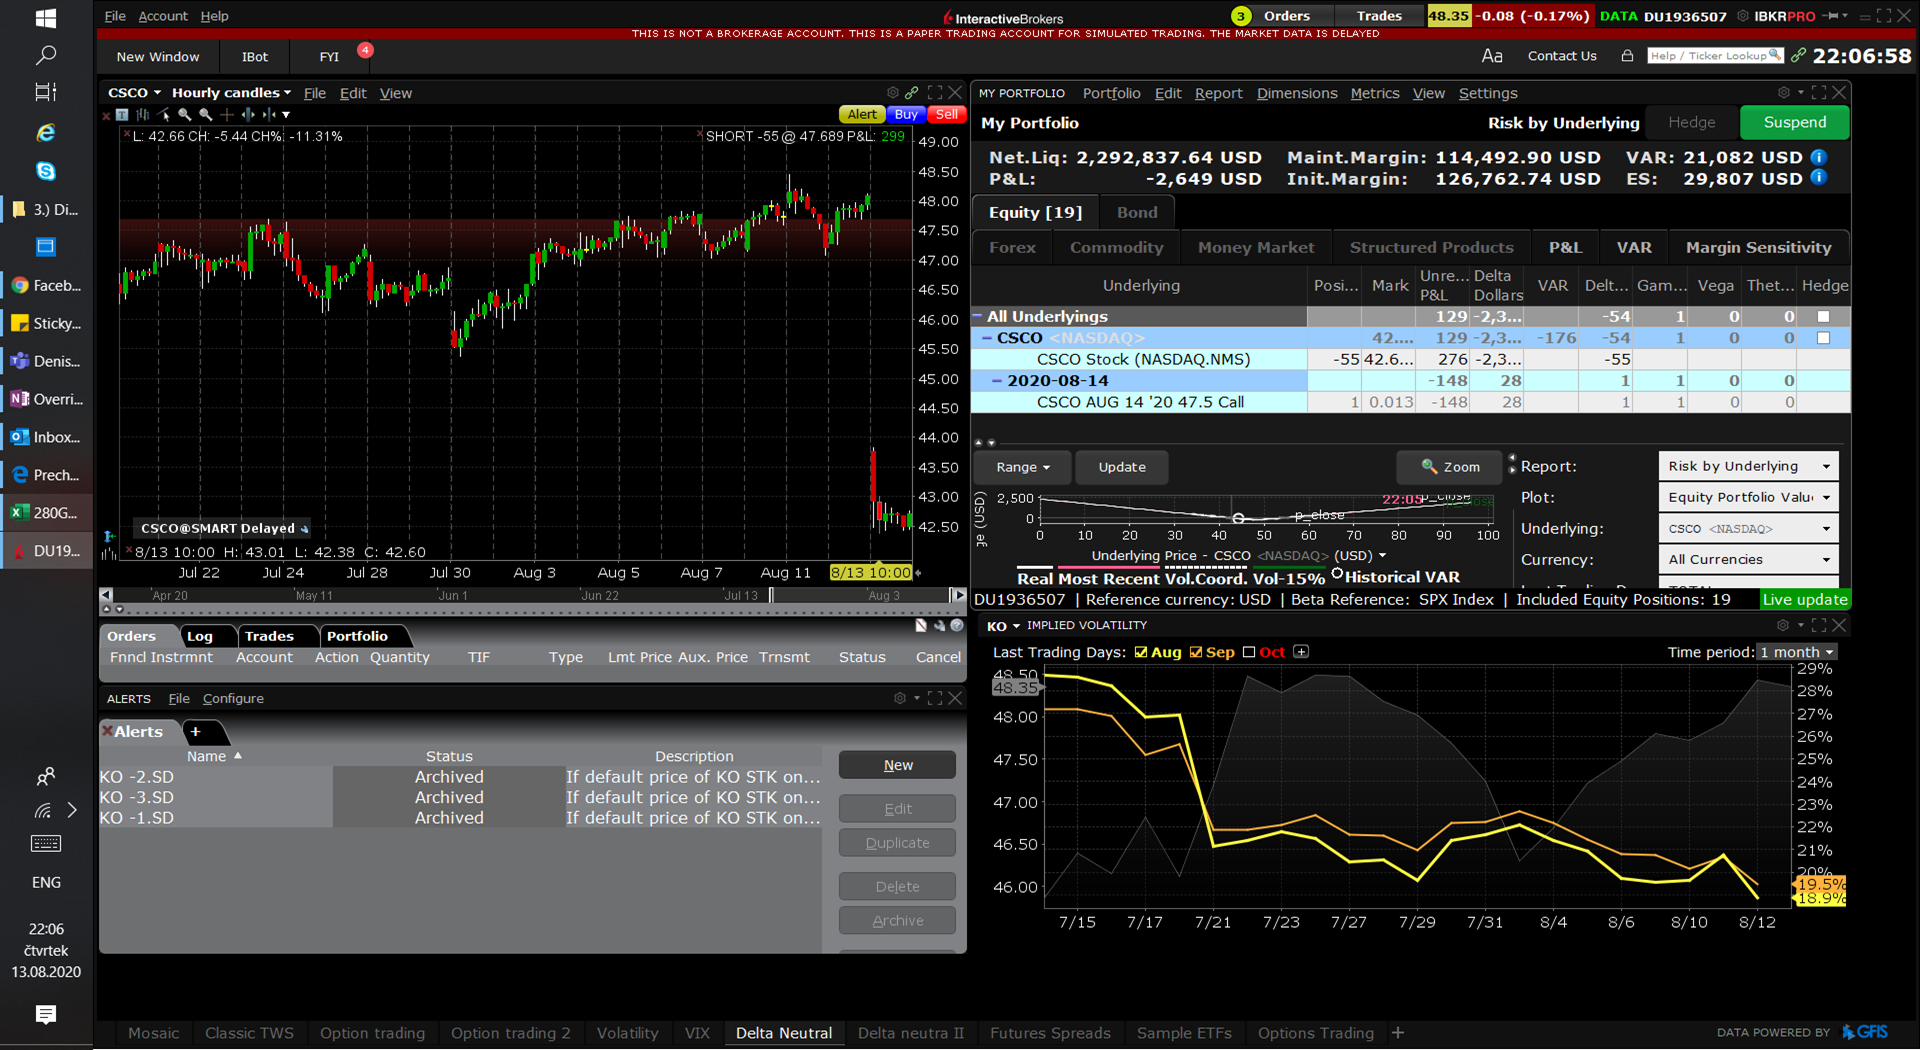Open the Plot Equity Portfolio Value dropdown
Image resolution: width=1920 pixels, height=1050 pixels.
point(1748,497)
